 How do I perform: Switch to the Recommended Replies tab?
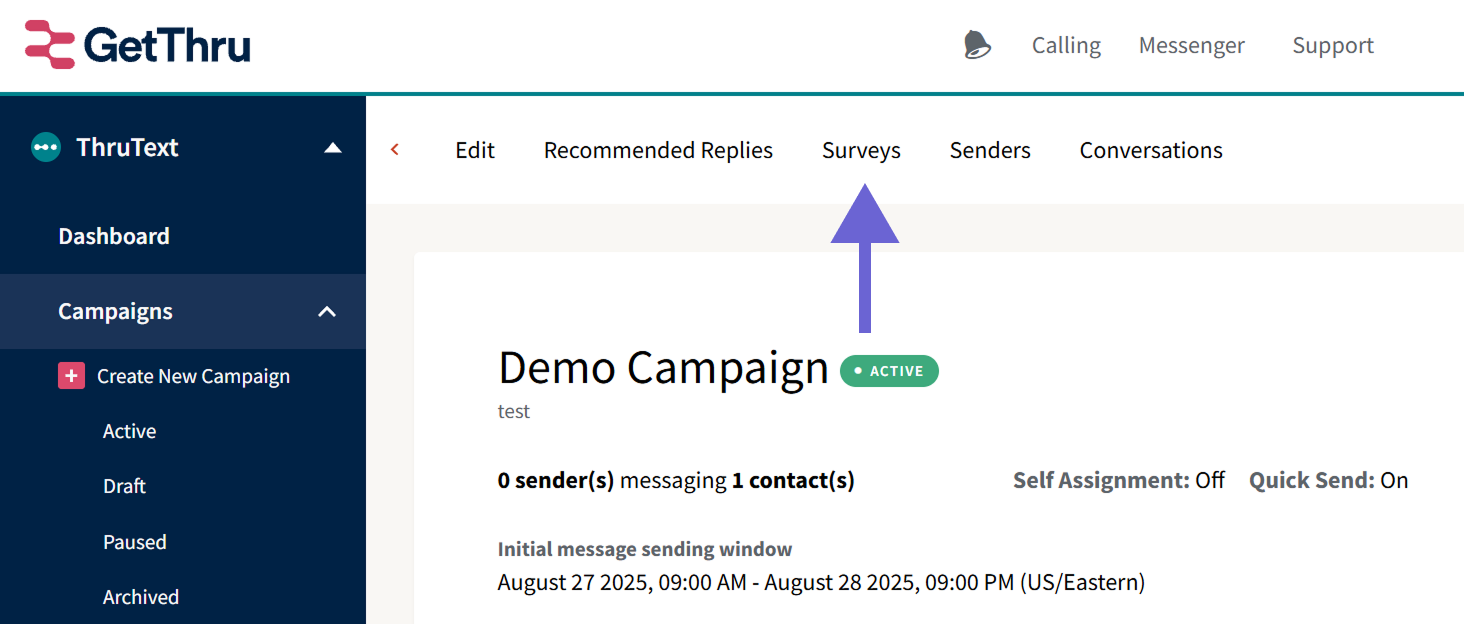pos(658,150)
